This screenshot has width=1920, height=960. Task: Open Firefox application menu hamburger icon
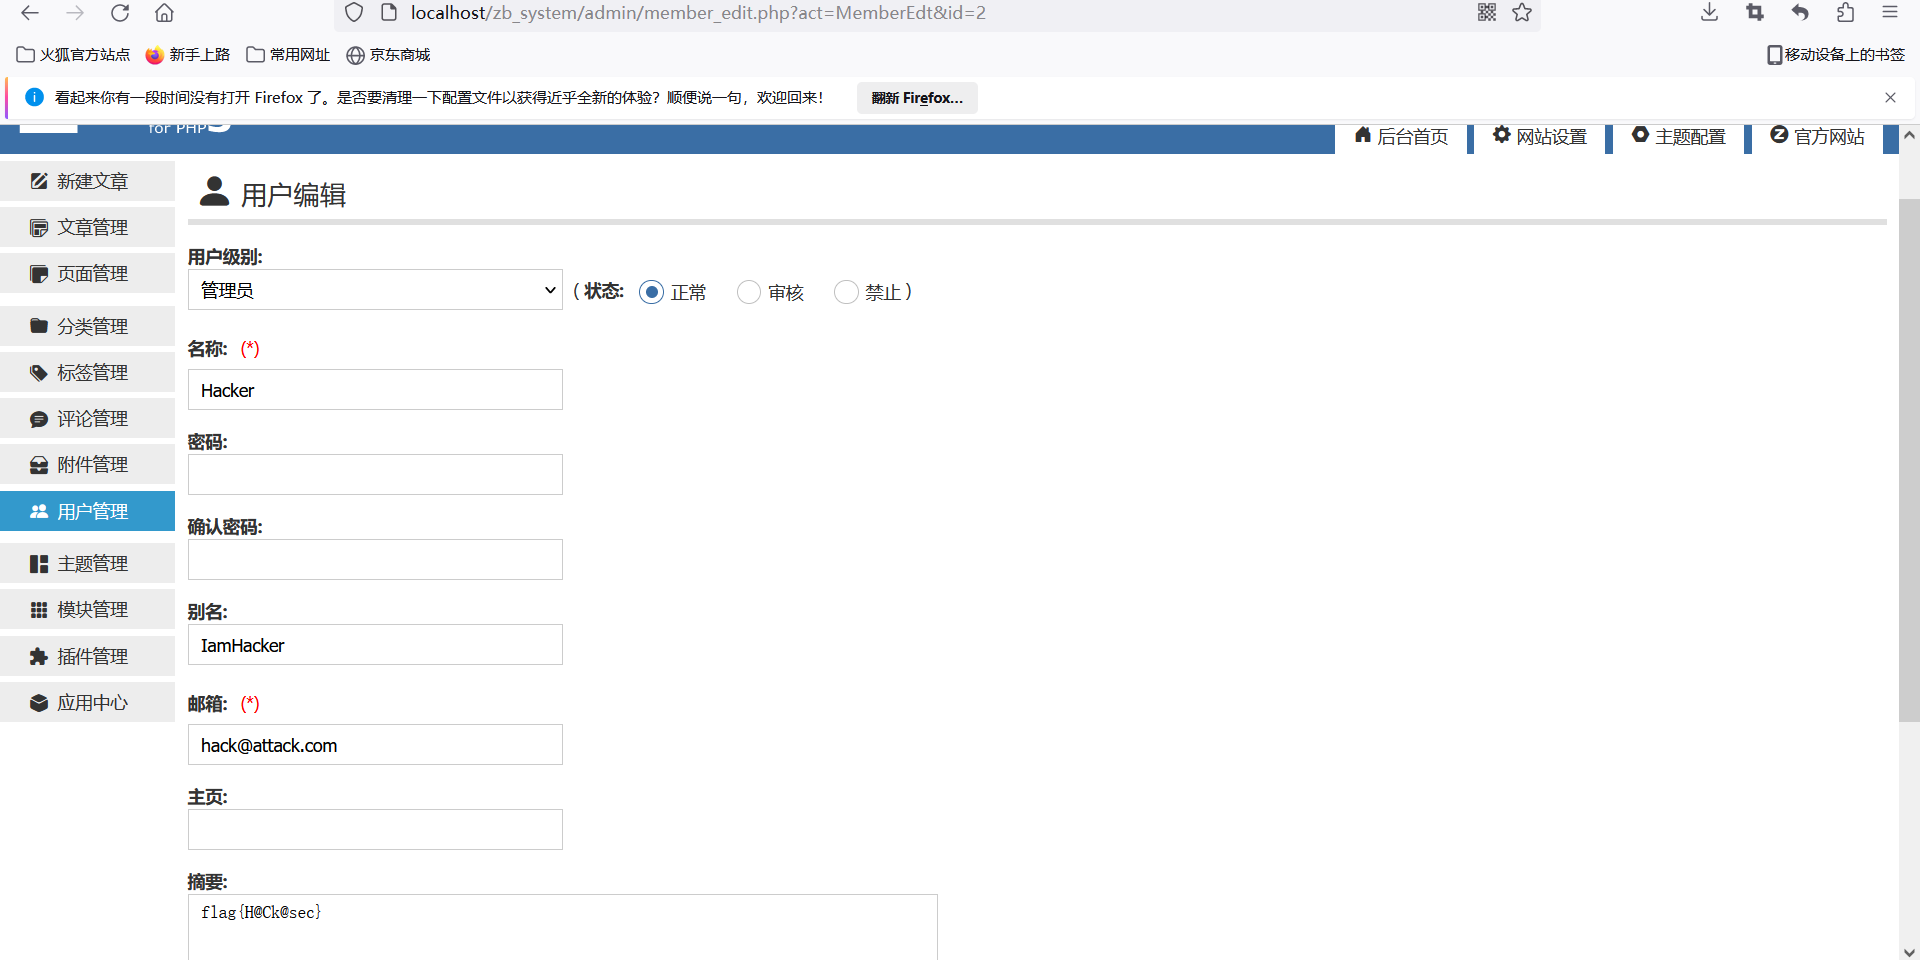(1889, 13)
